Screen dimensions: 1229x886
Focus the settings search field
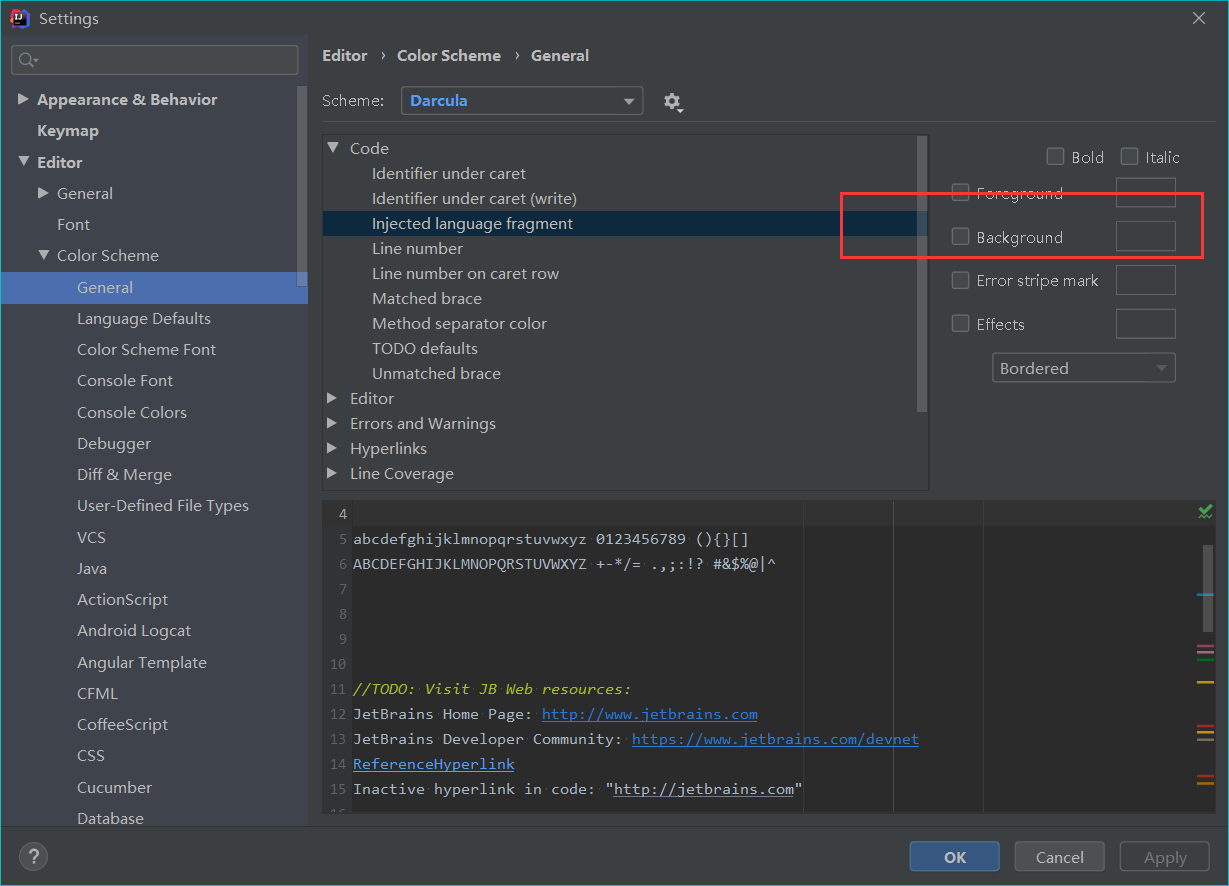pos(155,60)
